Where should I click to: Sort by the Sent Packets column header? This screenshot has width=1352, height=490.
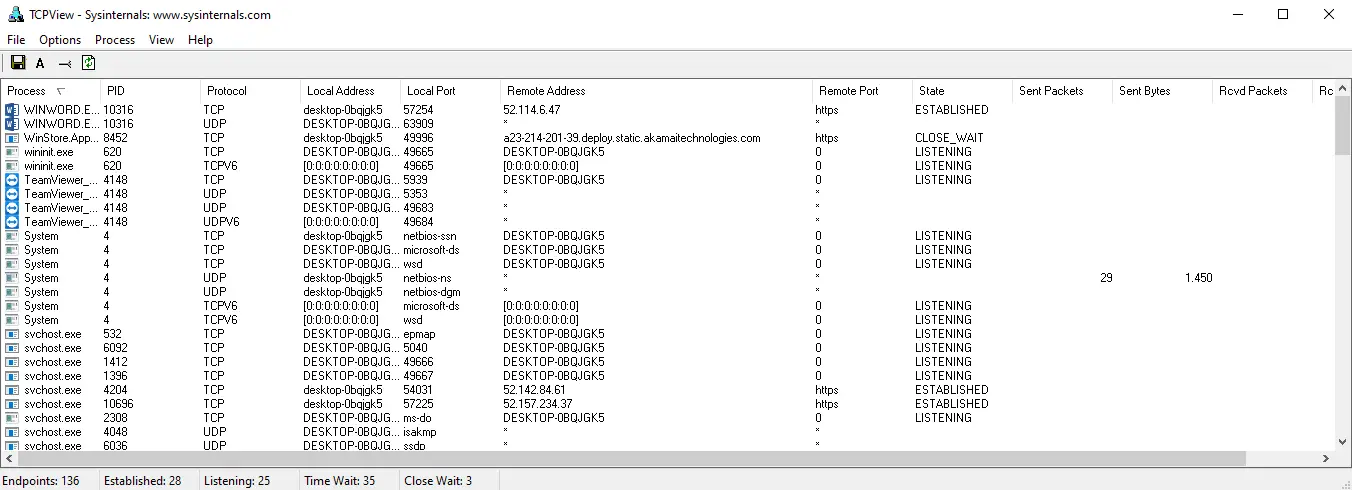tap(1062, 91)
